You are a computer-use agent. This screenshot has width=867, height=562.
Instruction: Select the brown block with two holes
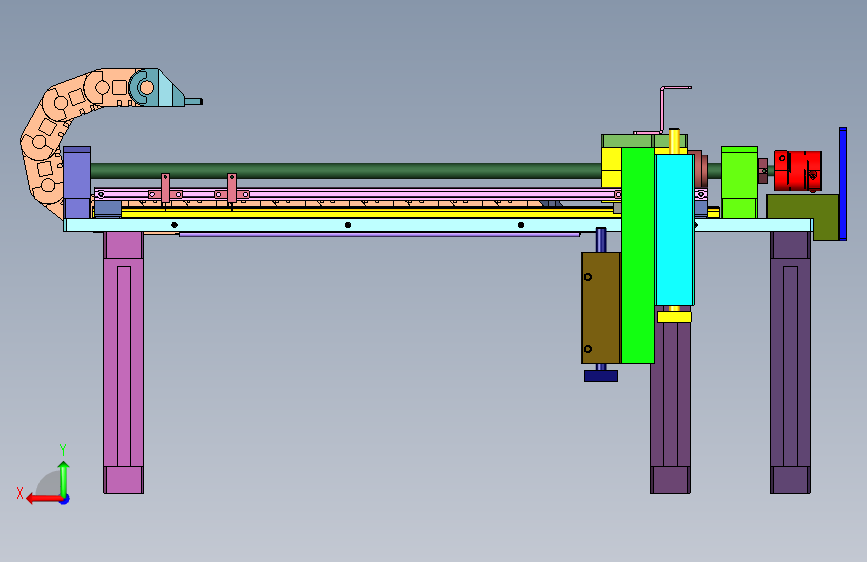[x=601, y=308]
